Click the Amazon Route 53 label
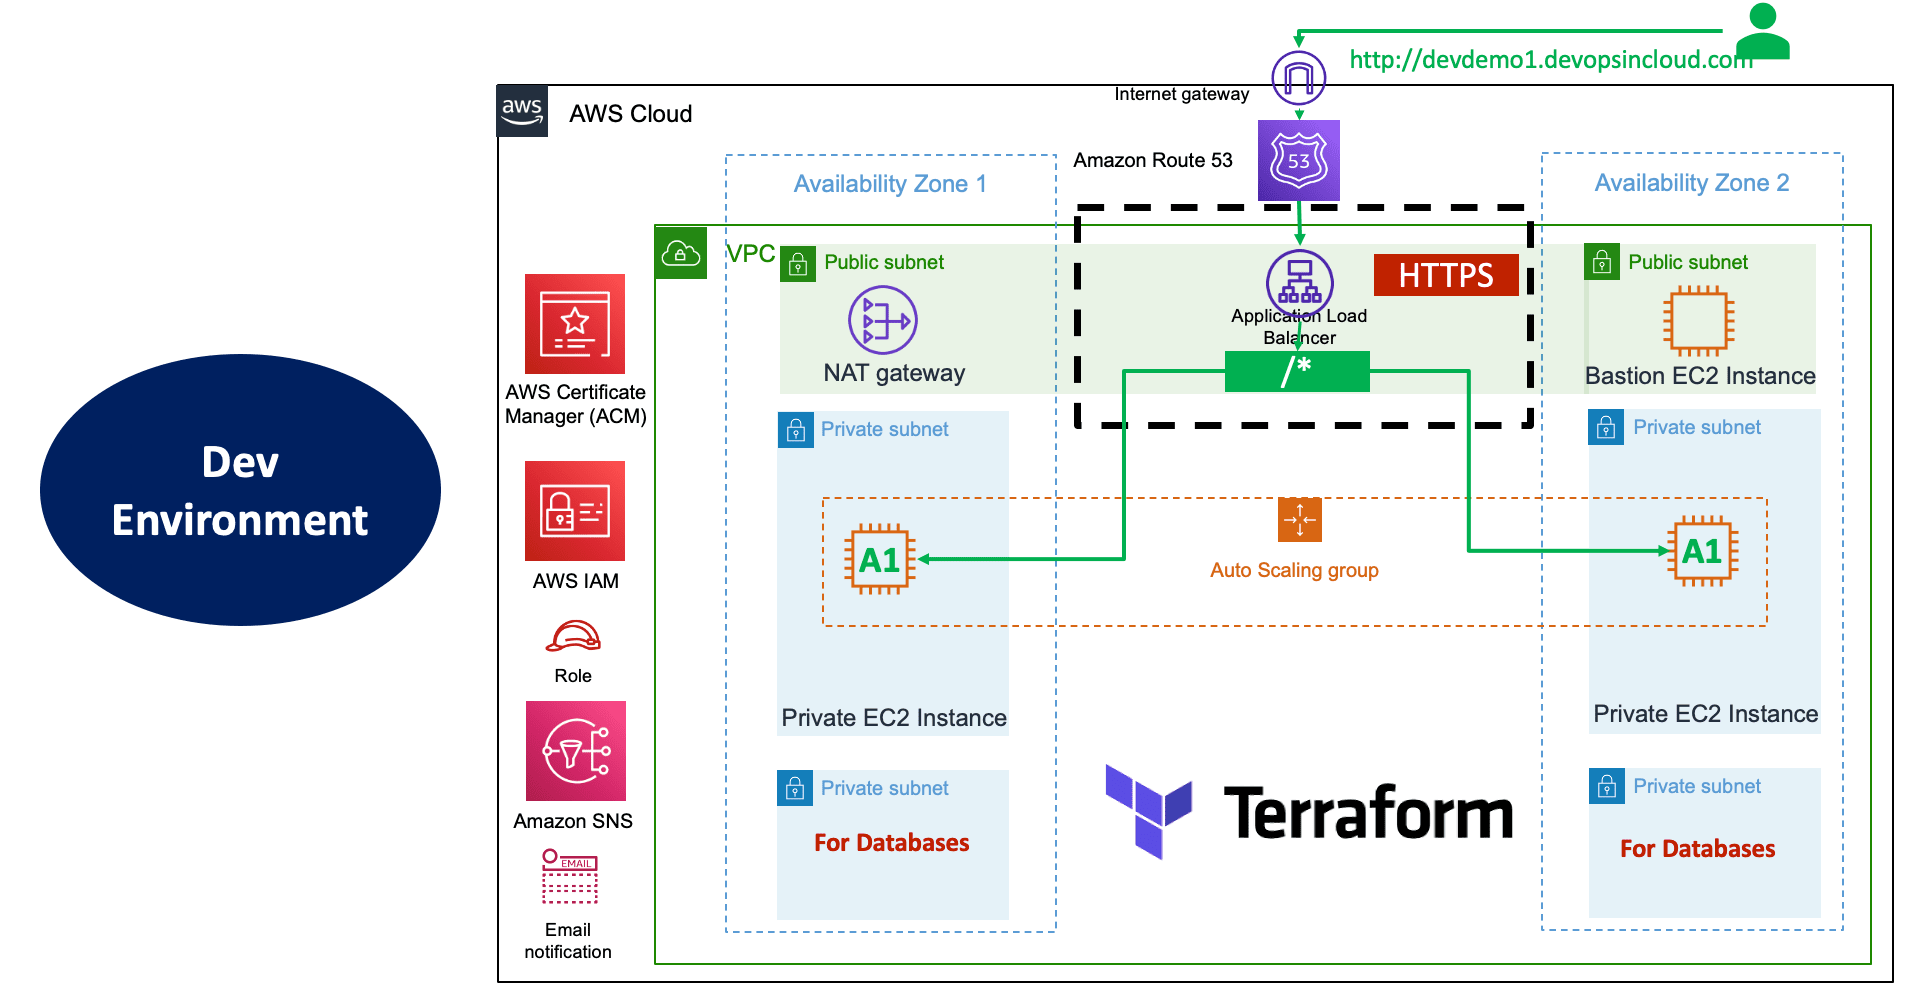Screen dimensions: 1910x993 click(1153, 160)
